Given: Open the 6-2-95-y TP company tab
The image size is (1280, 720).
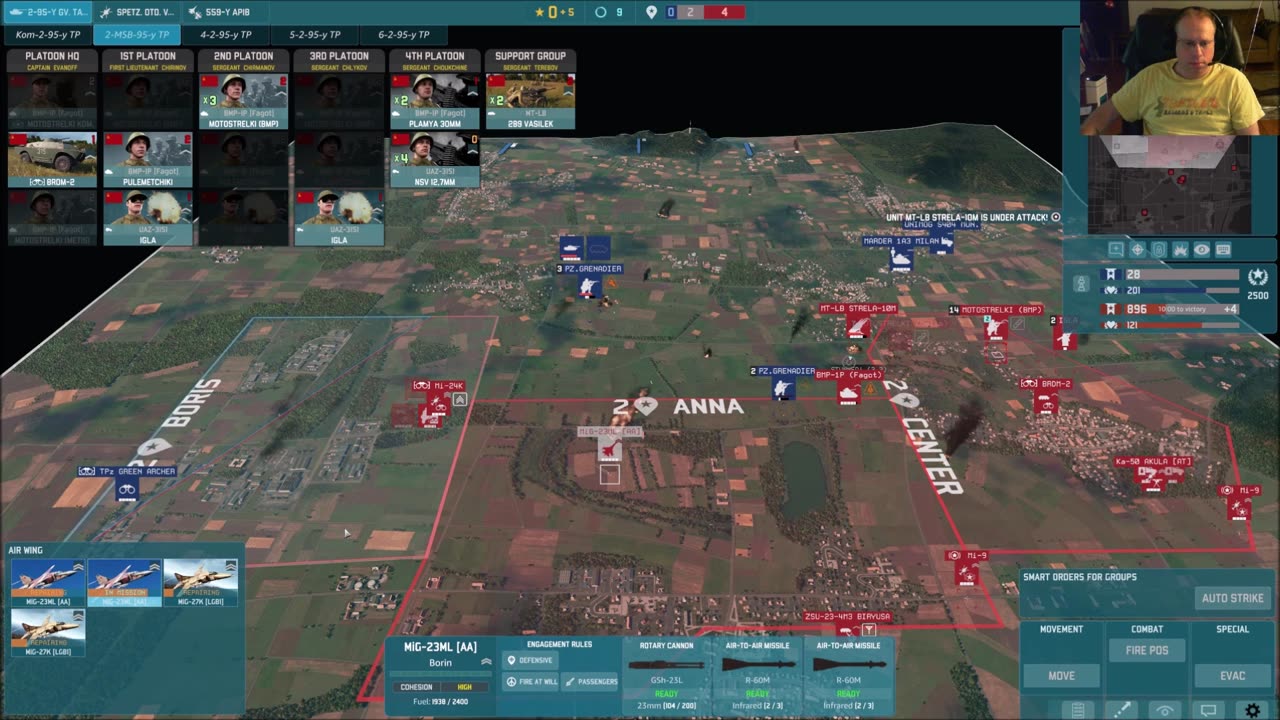Looking at the screenshot, I should click(x=404, y=35).
